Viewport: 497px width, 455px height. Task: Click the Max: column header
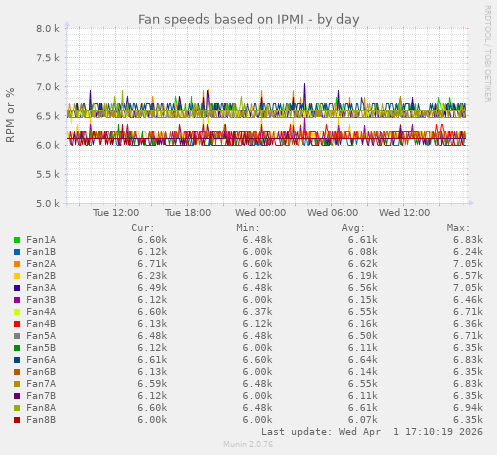click(x=458, y=228)
